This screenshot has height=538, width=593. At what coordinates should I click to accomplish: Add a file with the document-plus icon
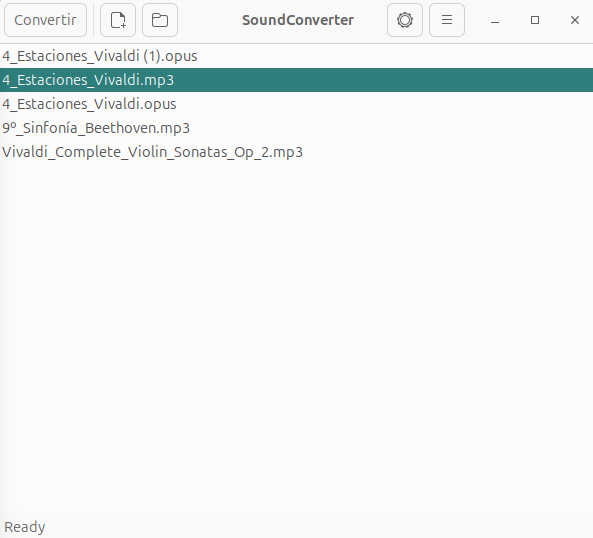pos(118,20)
